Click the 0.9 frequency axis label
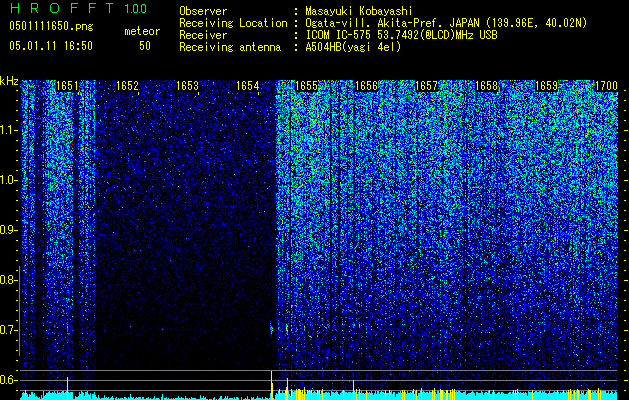The width and height of the screenshot is (629, 400). coord(8,229)
